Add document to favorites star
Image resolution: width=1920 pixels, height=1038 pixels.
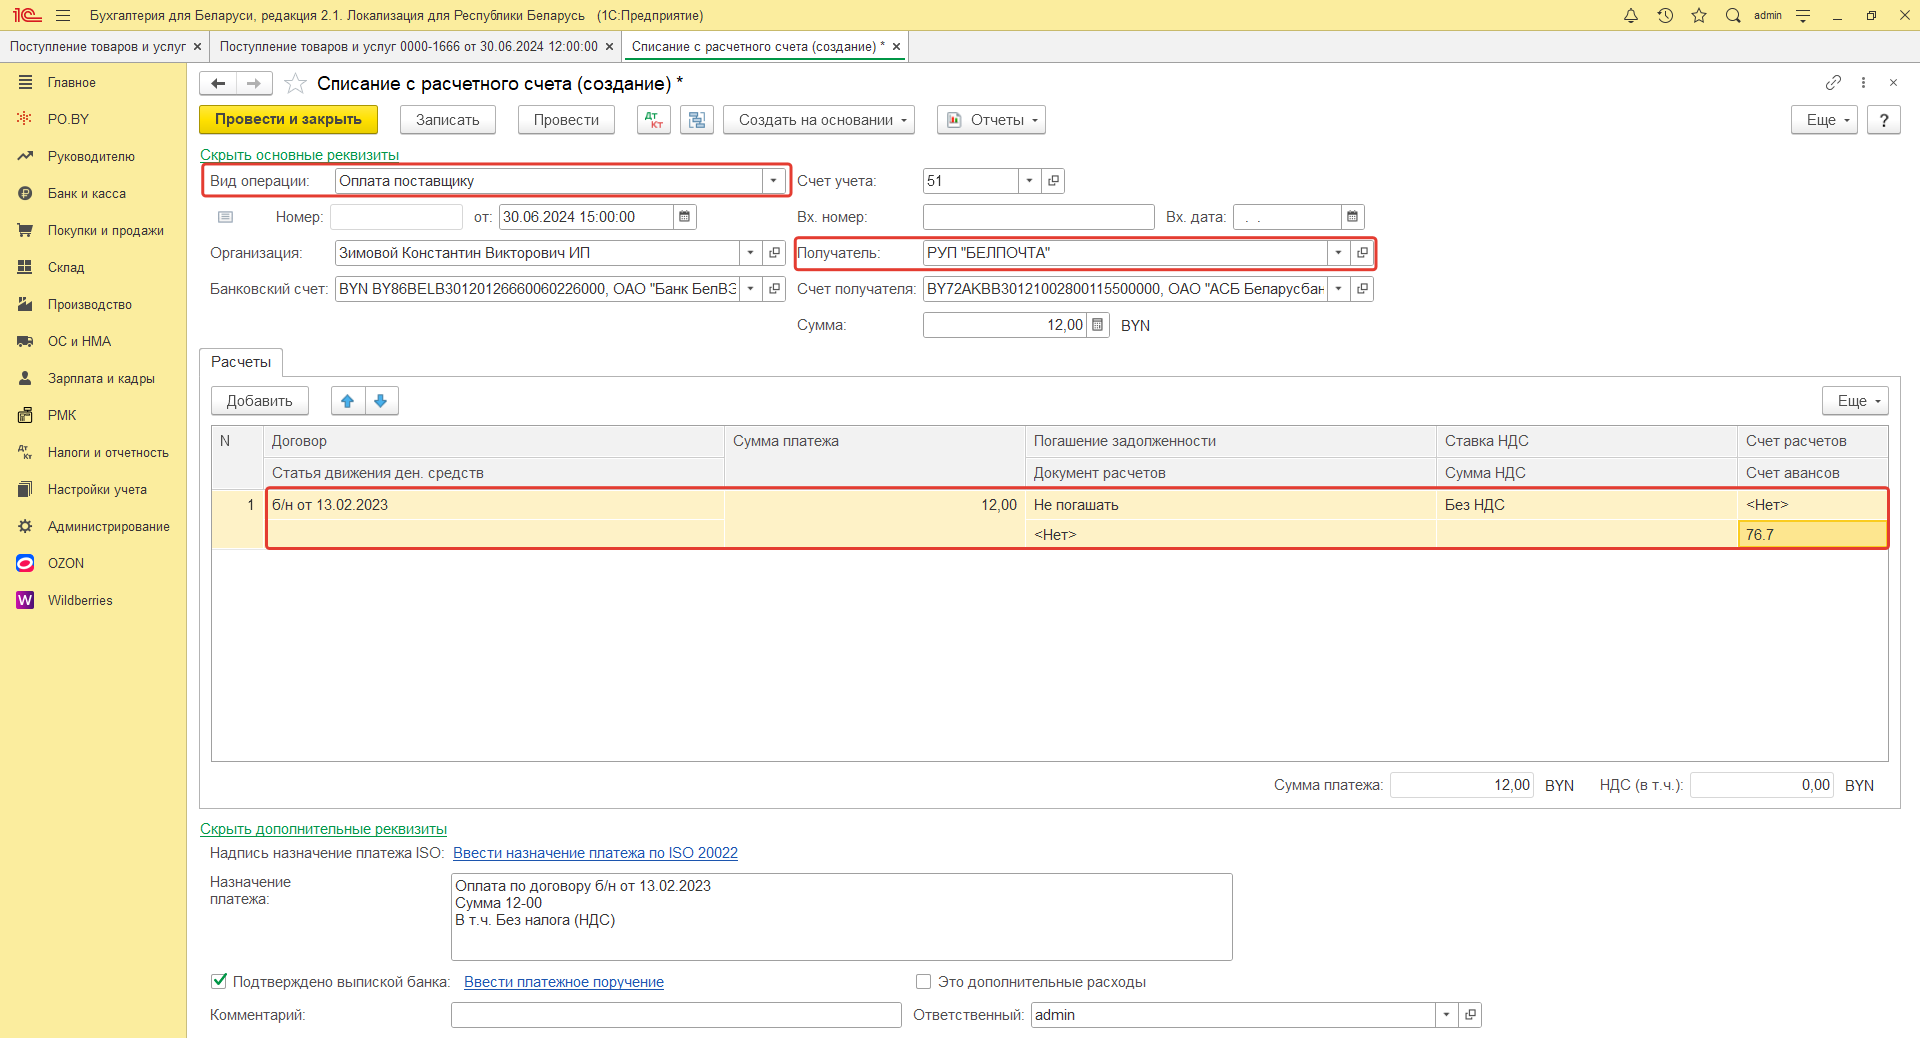pos(295,84)
